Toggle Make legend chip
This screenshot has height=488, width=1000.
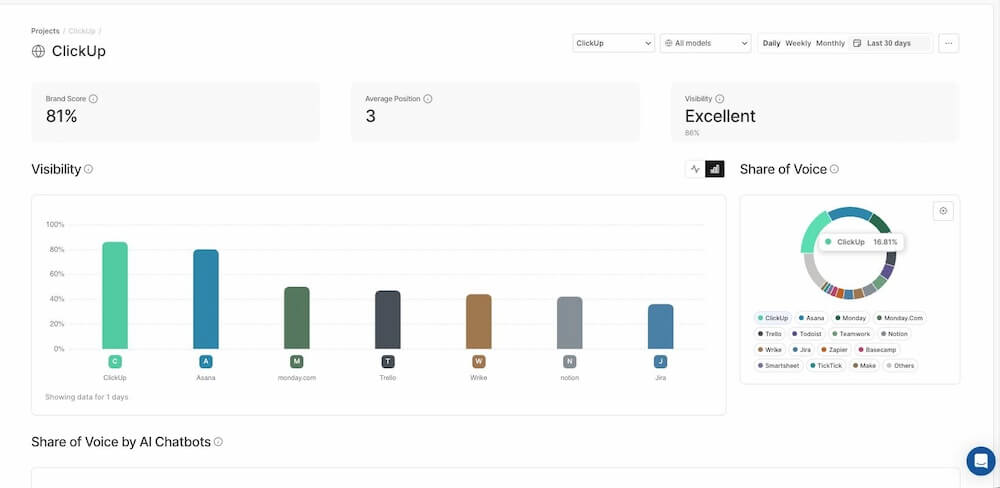[864, 366]
